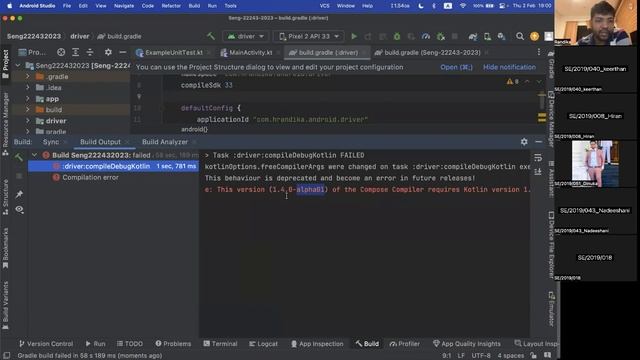Screen dimensions: 640x360
Task: Open the driver run configuration dropdown
Action: pyautogui.click(x=245, y=36)
